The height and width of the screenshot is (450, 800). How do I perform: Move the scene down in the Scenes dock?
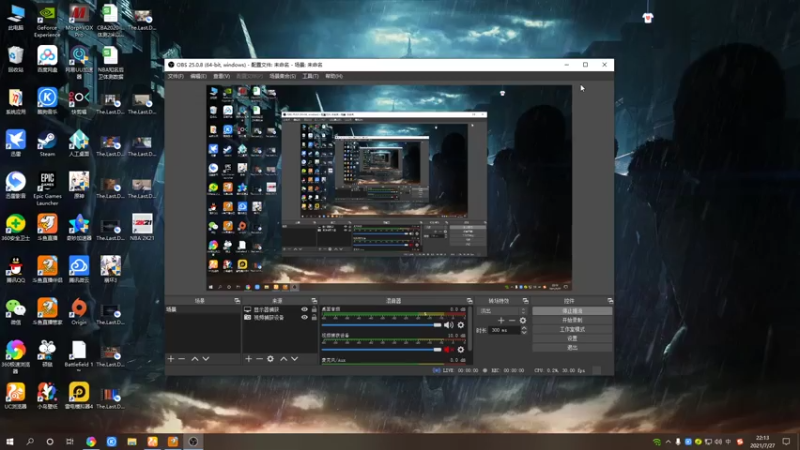206,359
